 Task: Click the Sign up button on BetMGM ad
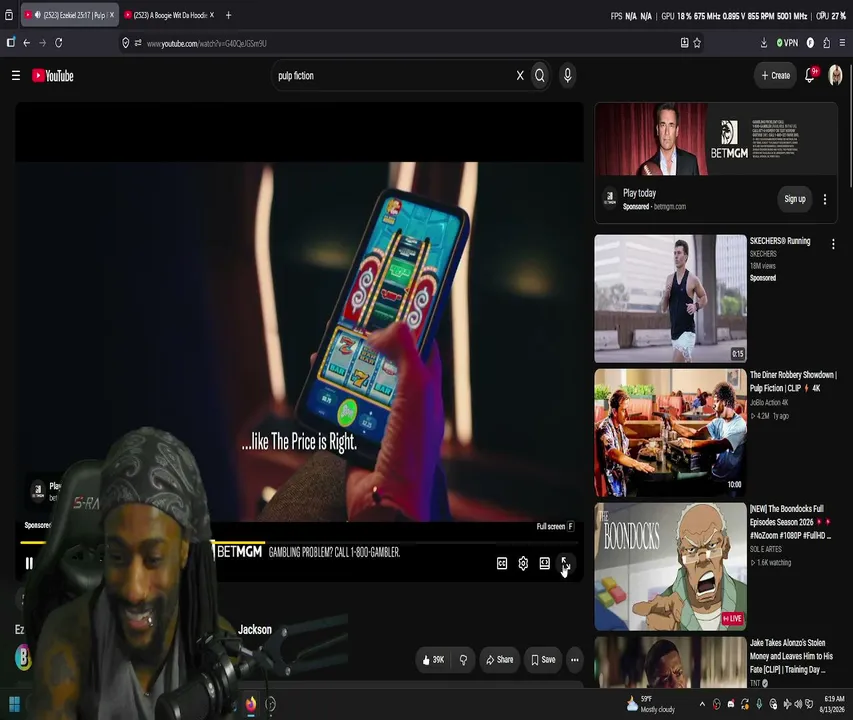tap(795, 199)
